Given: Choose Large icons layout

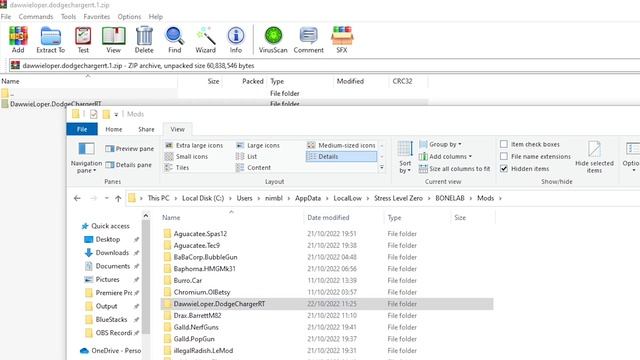Looking at the screenshot, I should click(258, 145).
